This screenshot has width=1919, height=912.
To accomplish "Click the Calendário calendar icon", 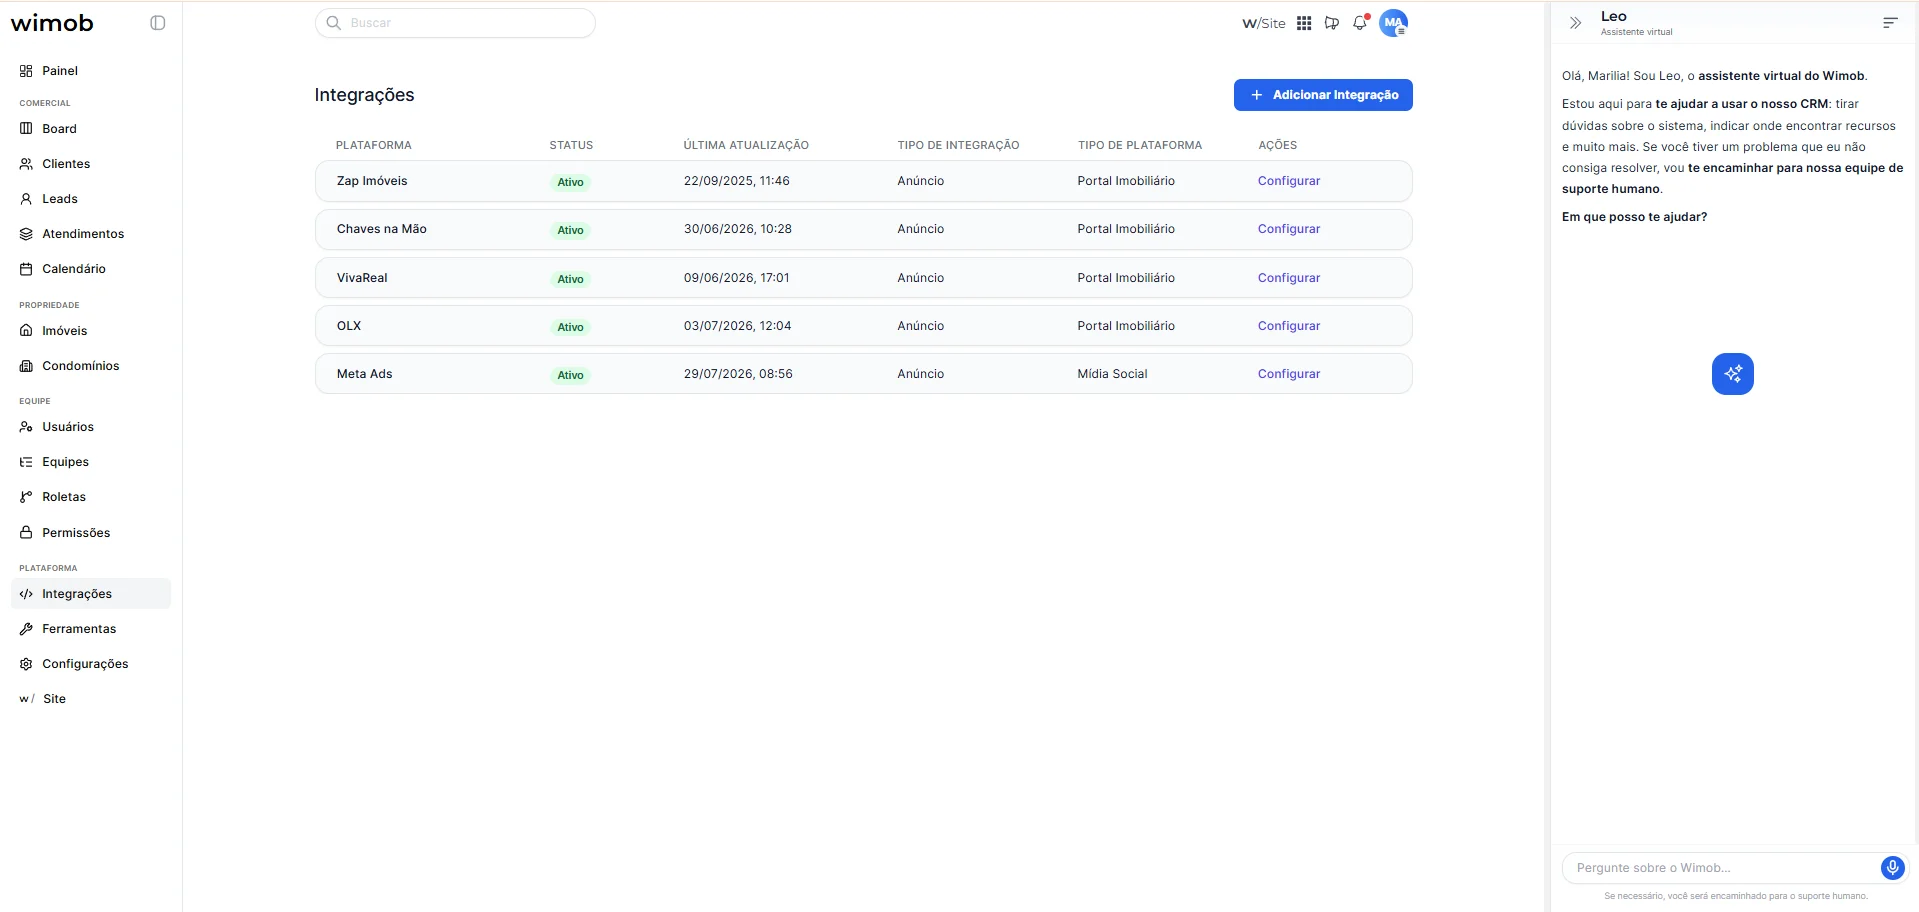I will point(26,269).
